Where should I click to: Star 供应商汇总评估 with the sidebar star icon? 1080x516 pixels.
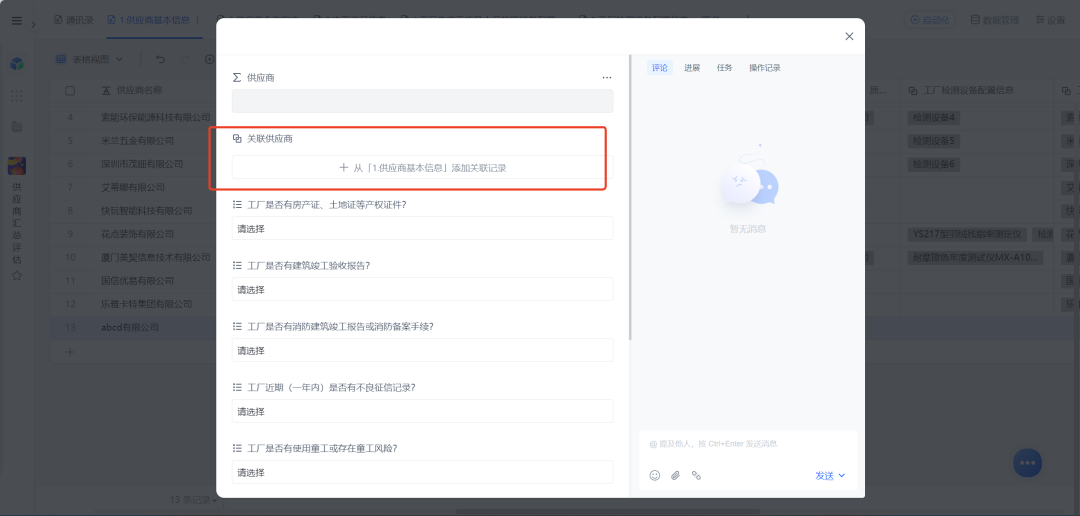click(x=17, y=275)
